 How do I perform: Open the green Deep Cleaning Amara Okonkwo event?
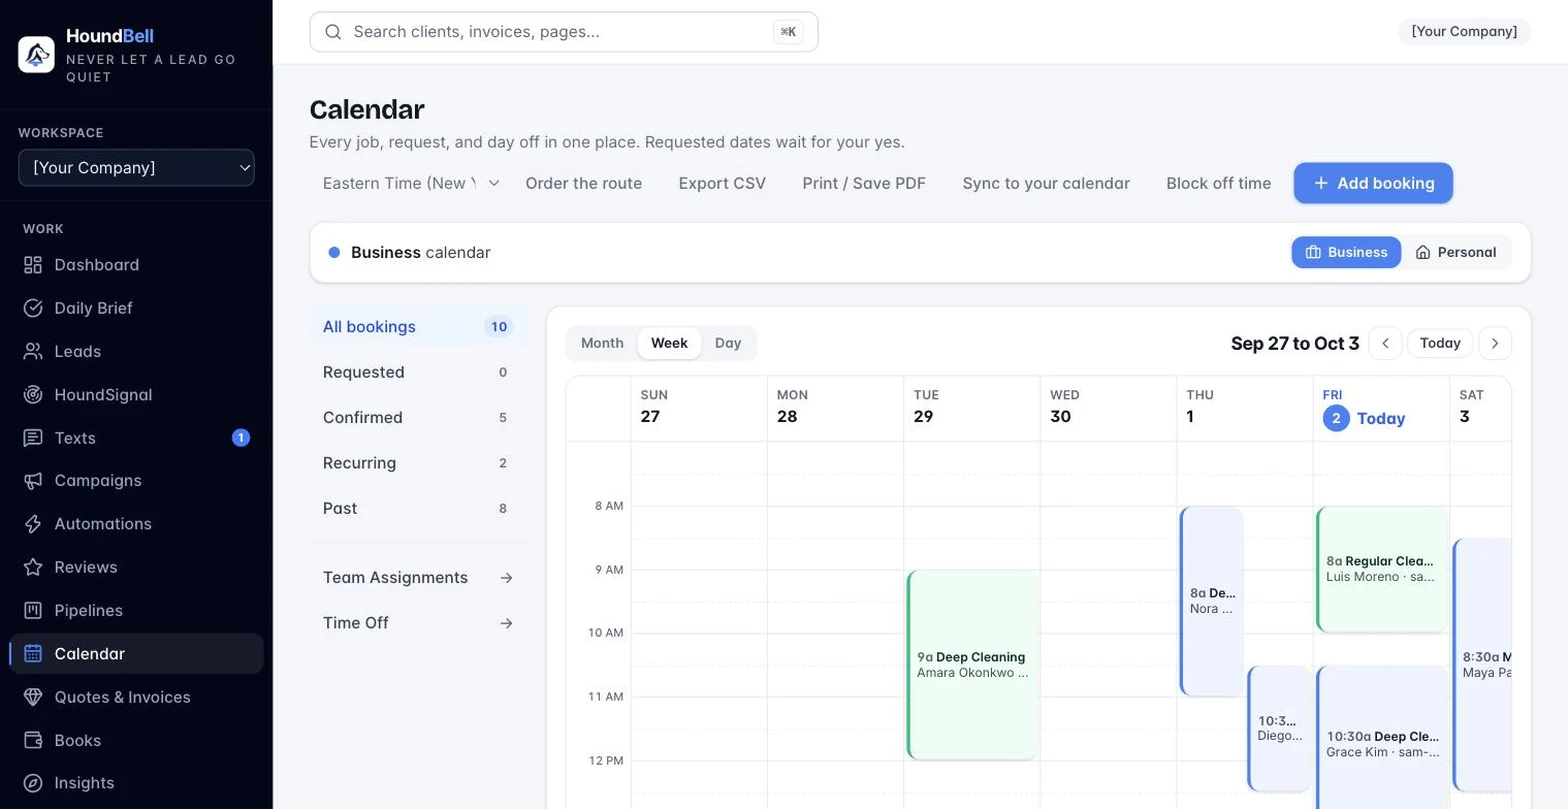pyautogui.click(x=972, y=665)
